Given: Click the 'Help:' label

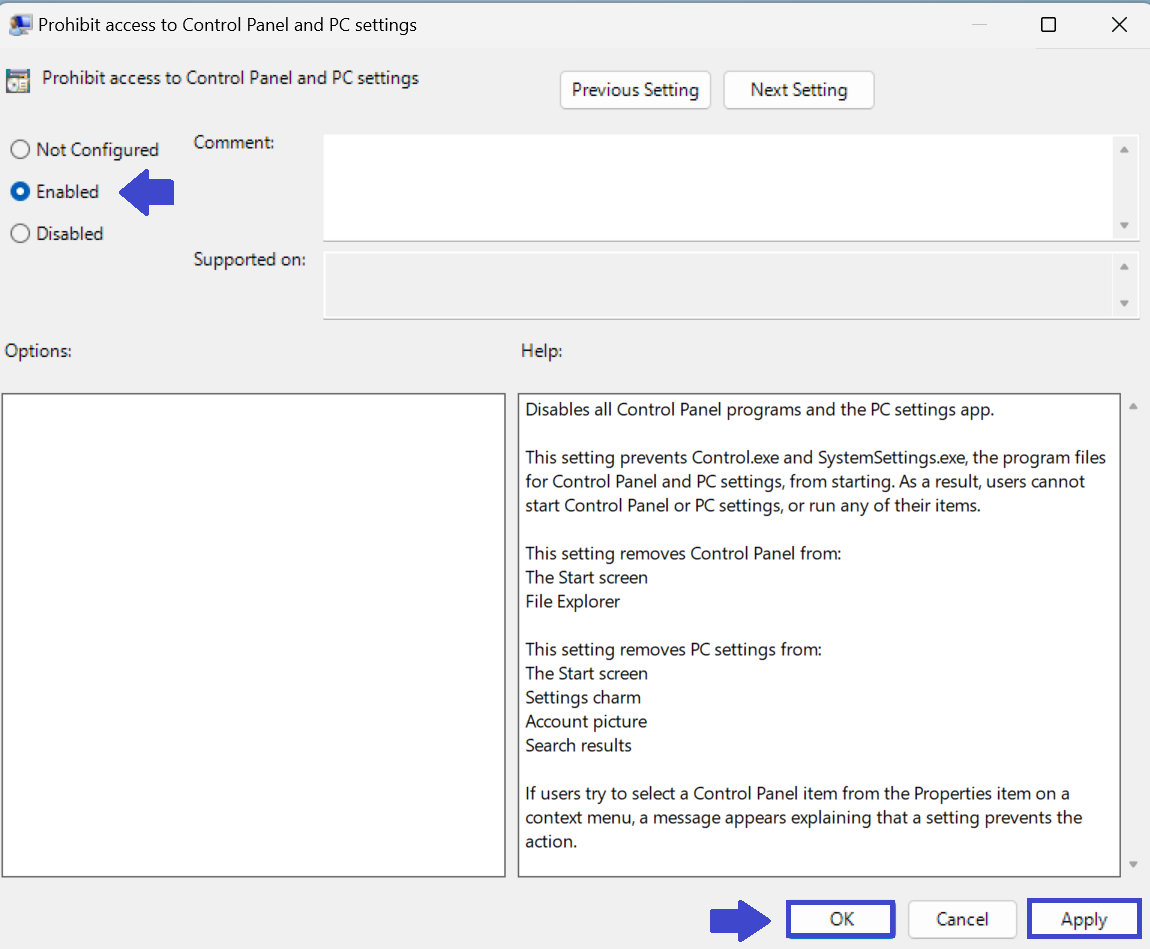Looking at the screenshot, I should [541, 351].
